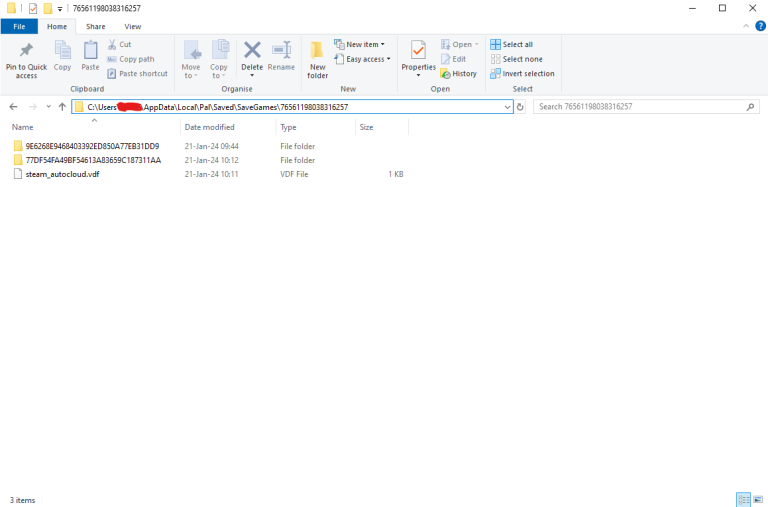Refresh the current folder view
Screen dimensions: 768x507
click(x=520, y=107)
